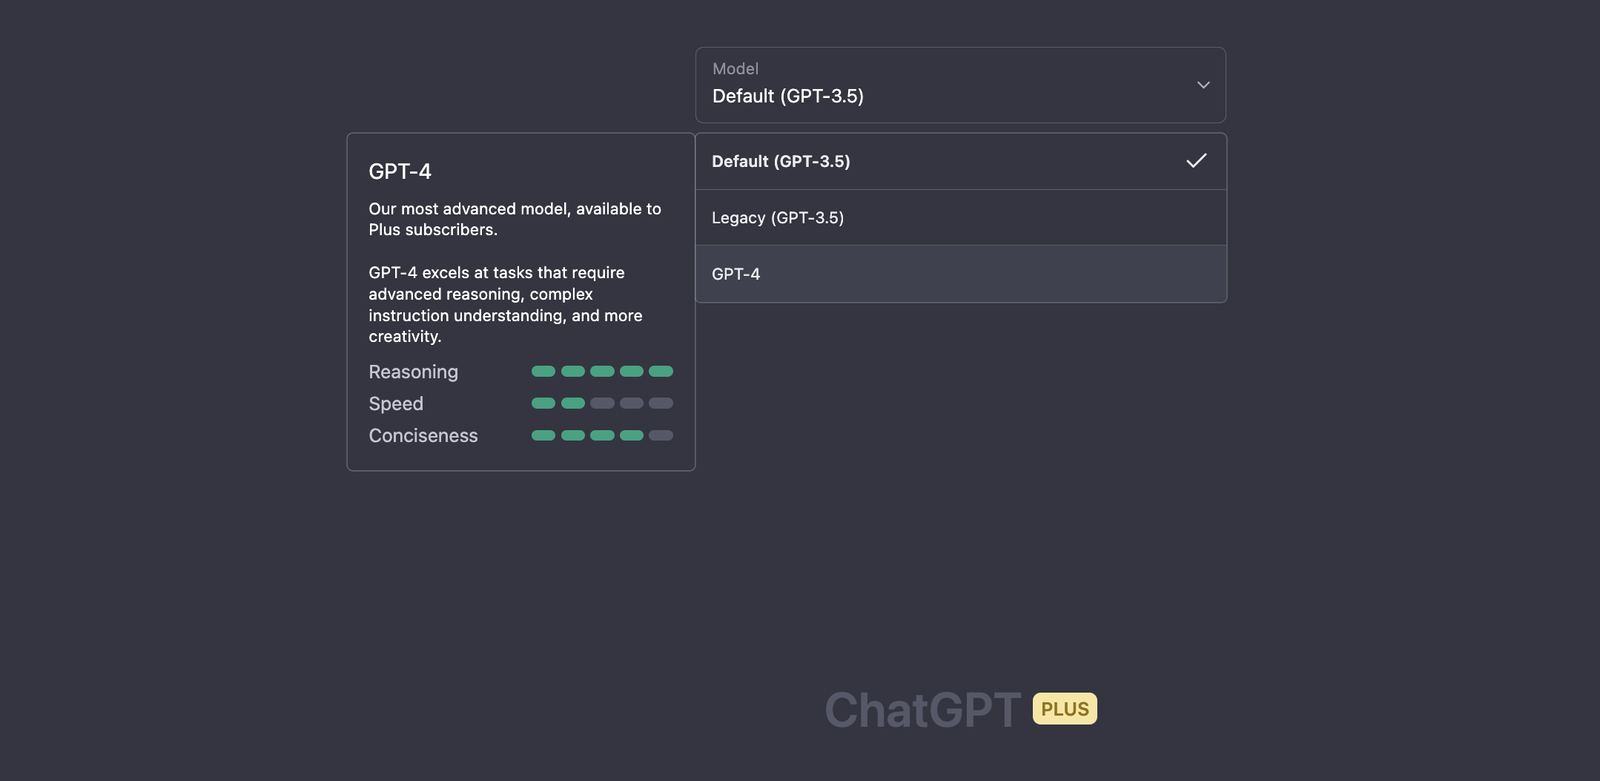Viewport: 1600px width, 781px height.
Task: Click the Reasoning label
Action: click(413, 372)
